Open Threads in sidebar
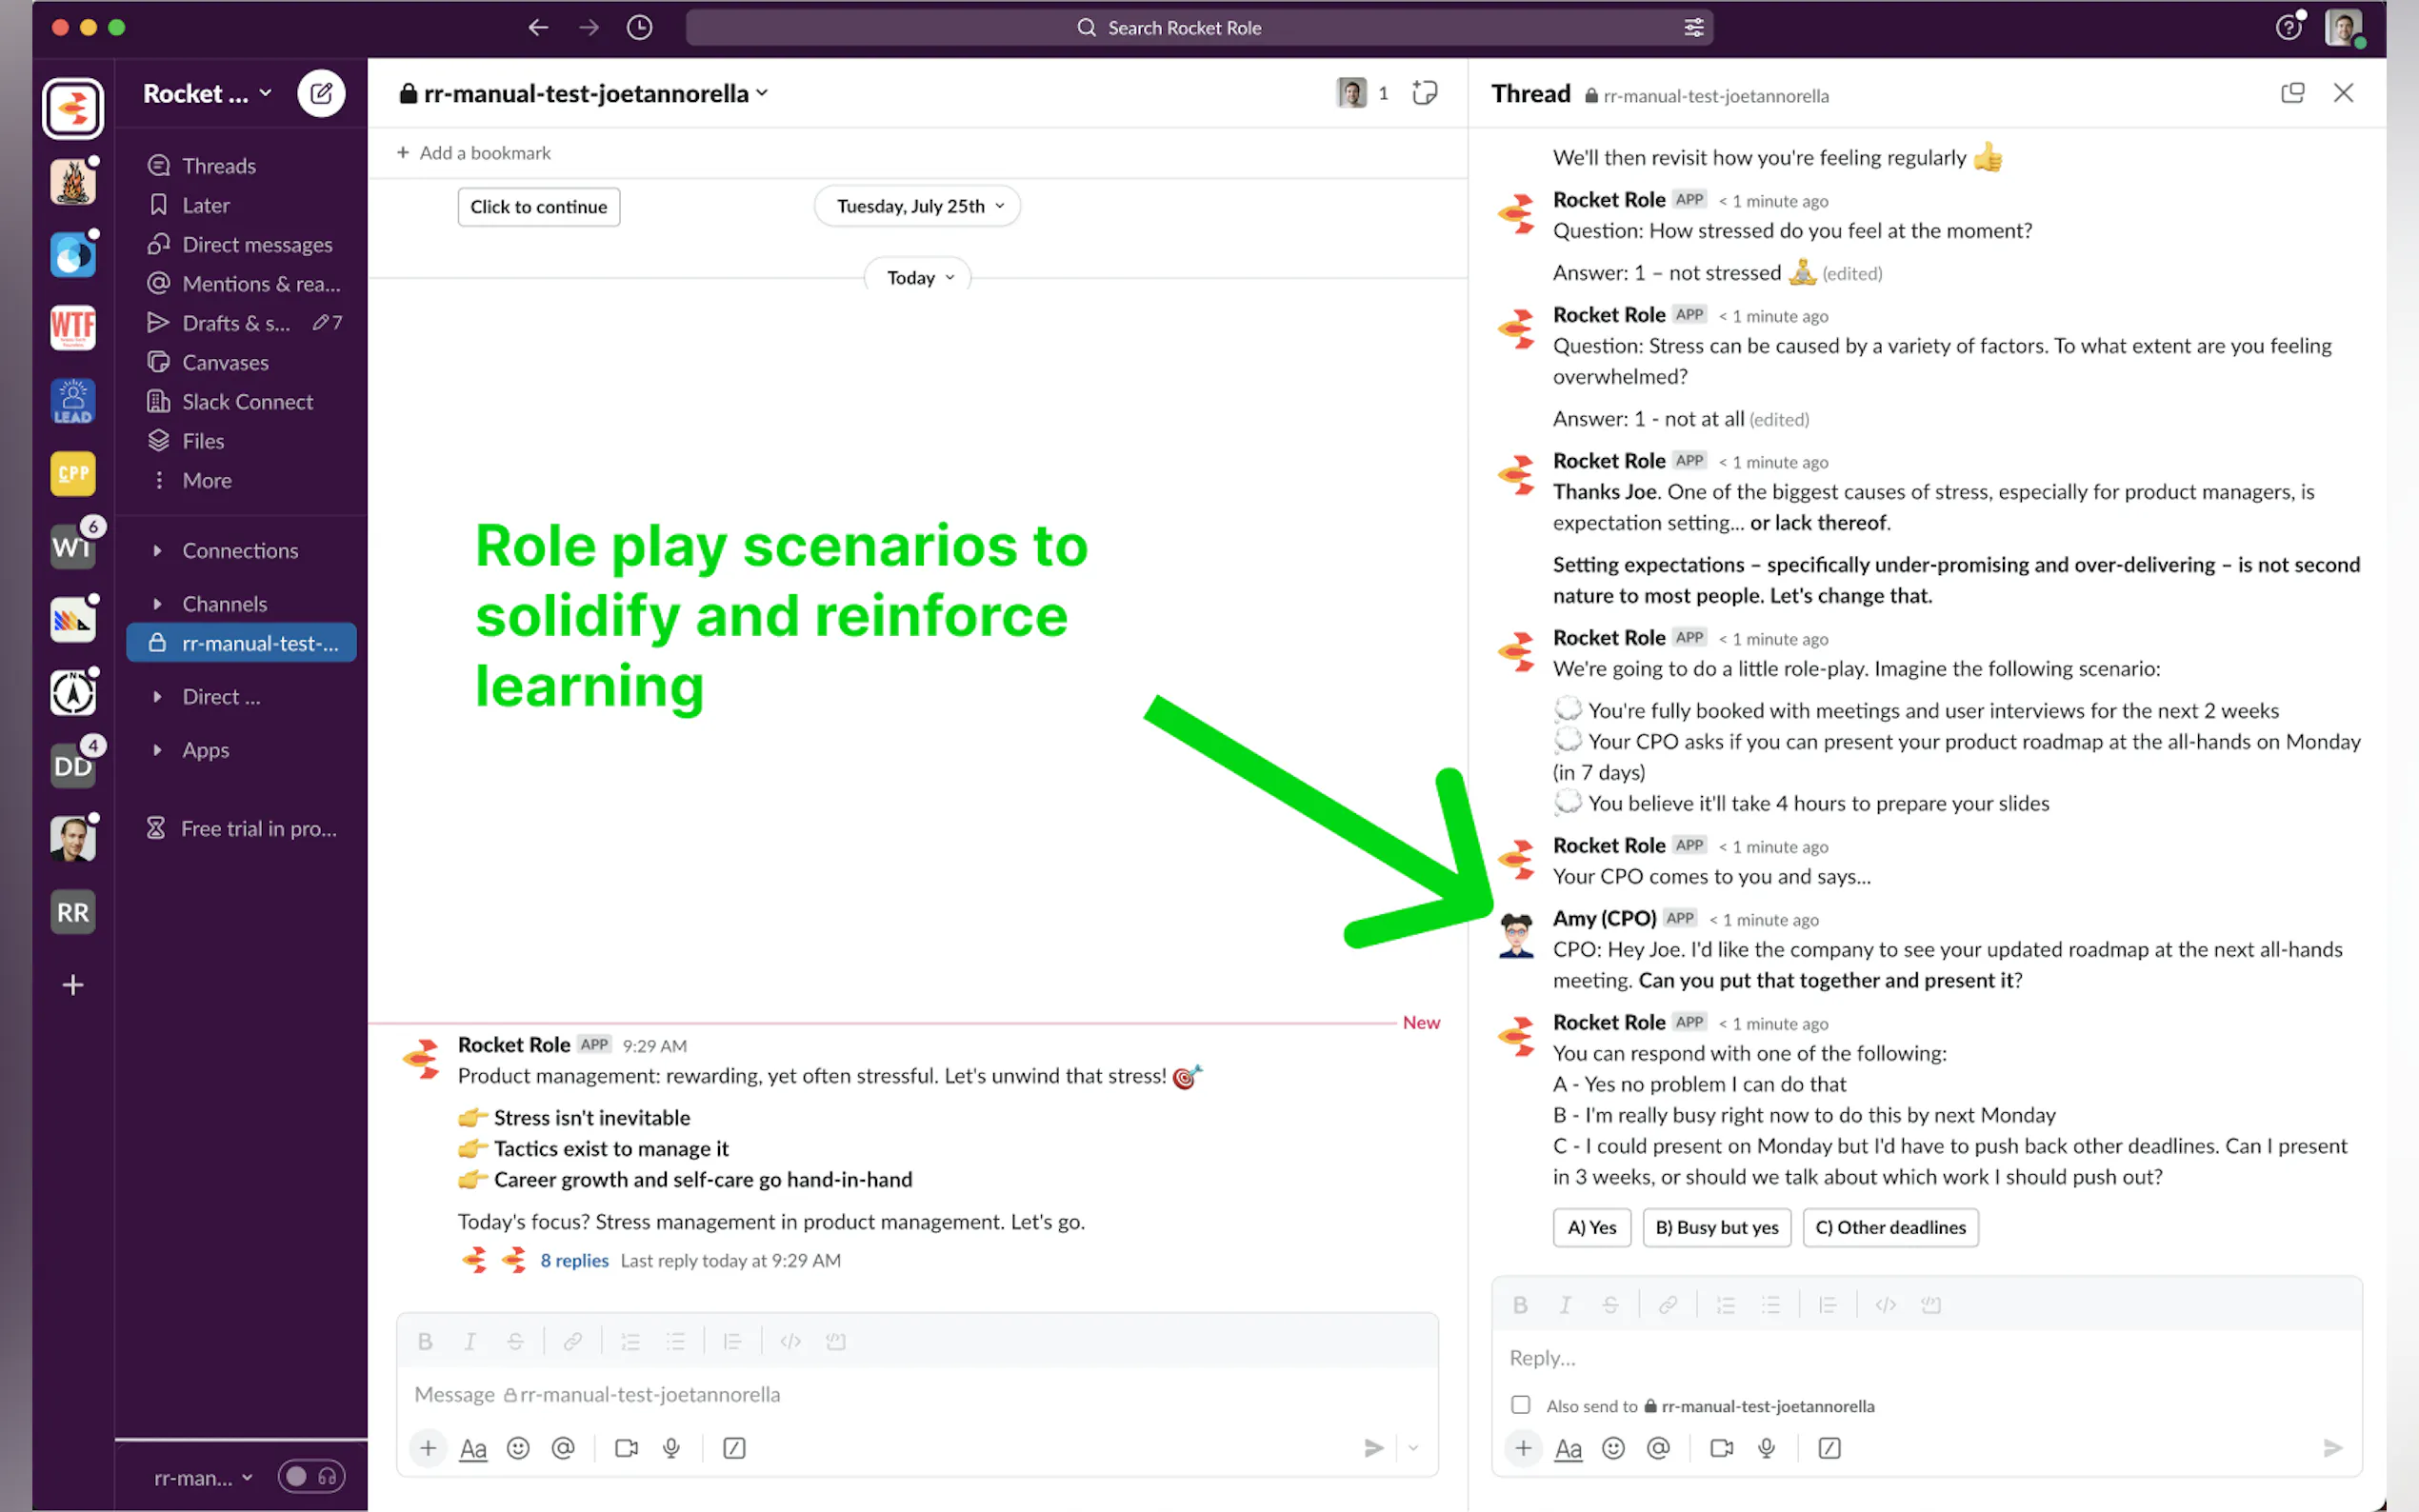 [x=218, y=166]
